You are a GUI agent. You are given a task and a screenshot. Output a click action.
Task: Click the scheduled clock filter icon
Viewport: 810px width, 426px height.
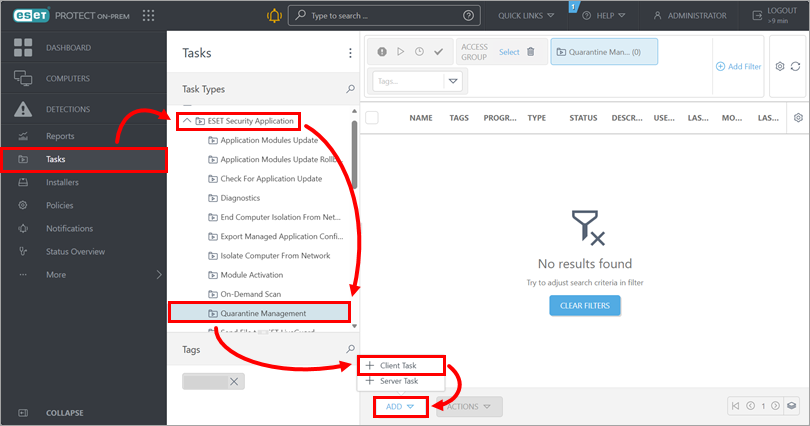[x=419, y=52]
